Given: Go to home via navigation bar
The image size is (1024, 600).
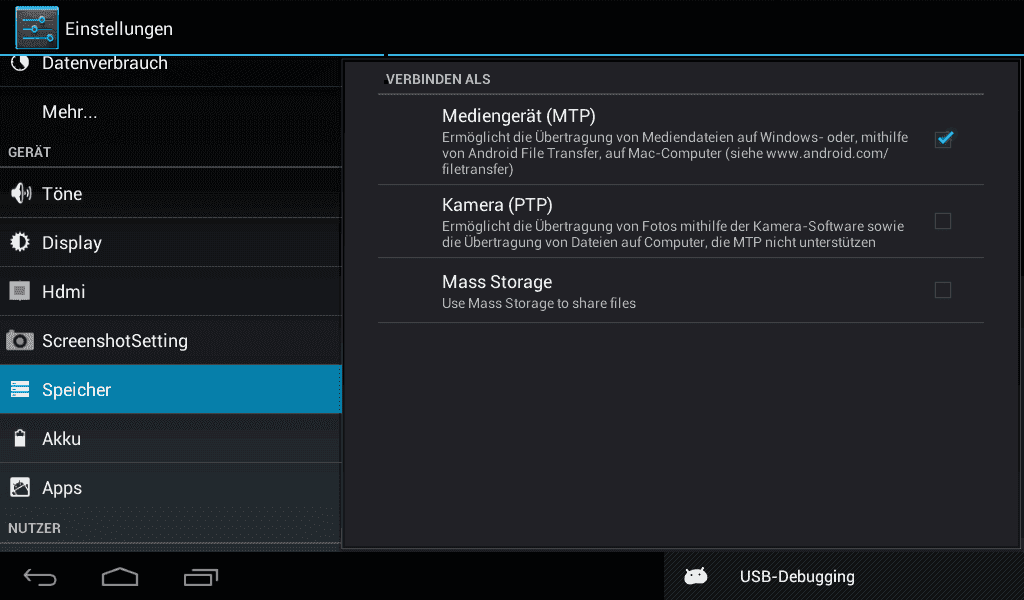Looking at the screenshot, I should point(120,577).
